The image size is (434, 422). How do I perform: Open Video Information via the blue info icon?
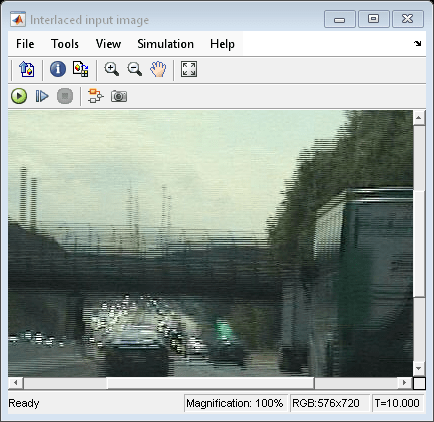coord(58,69)
